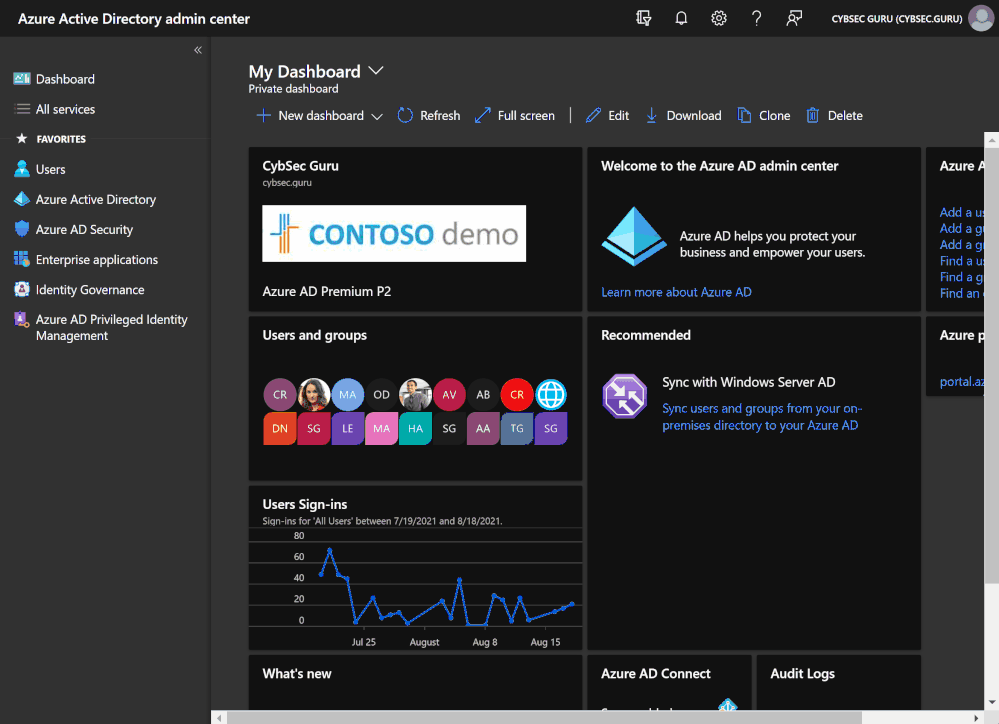Open the feedback icon in header
Image resolution: width=999 pixels, height=724 pixels.
(x=794, y=18)
